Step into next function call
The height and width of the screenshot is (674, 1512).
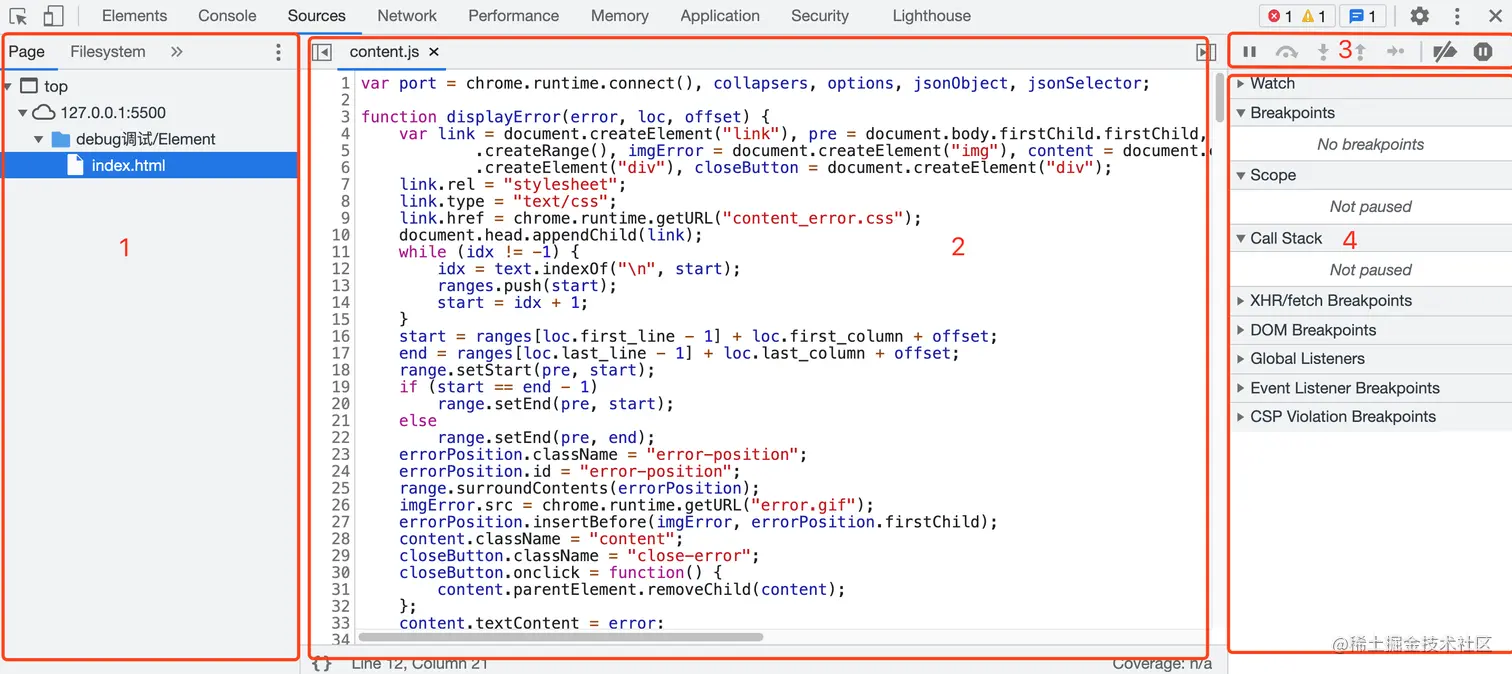point(1323,52)
